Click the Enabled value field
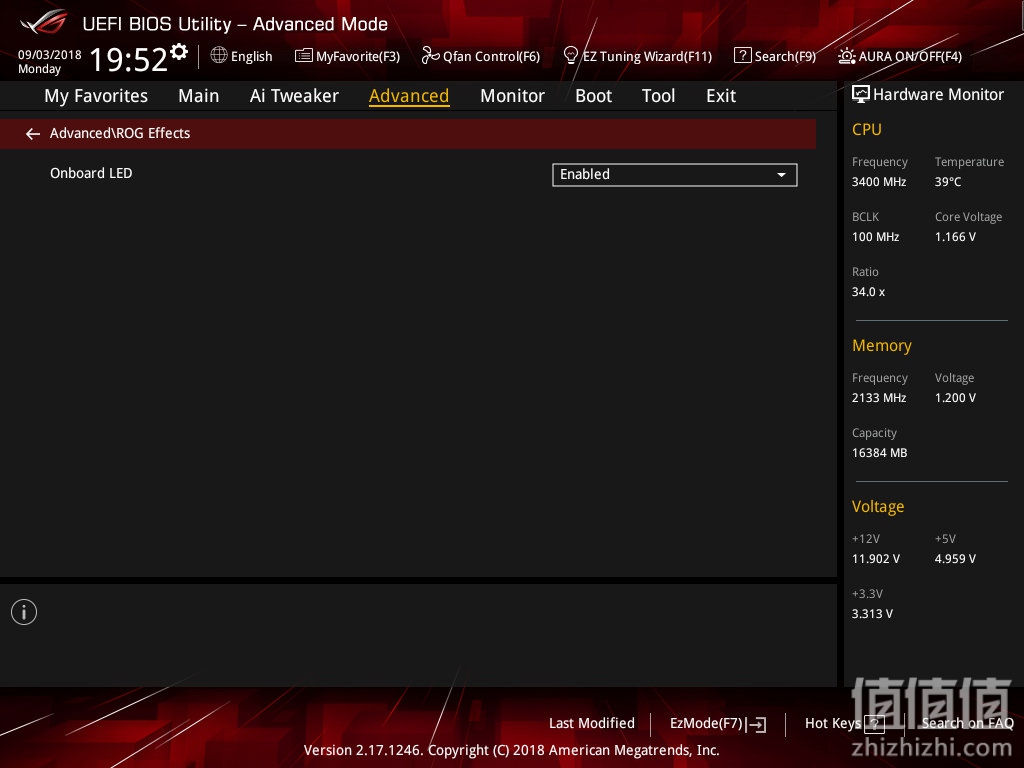The width and height of the screenshot is (1024, 768). [675, 175]
